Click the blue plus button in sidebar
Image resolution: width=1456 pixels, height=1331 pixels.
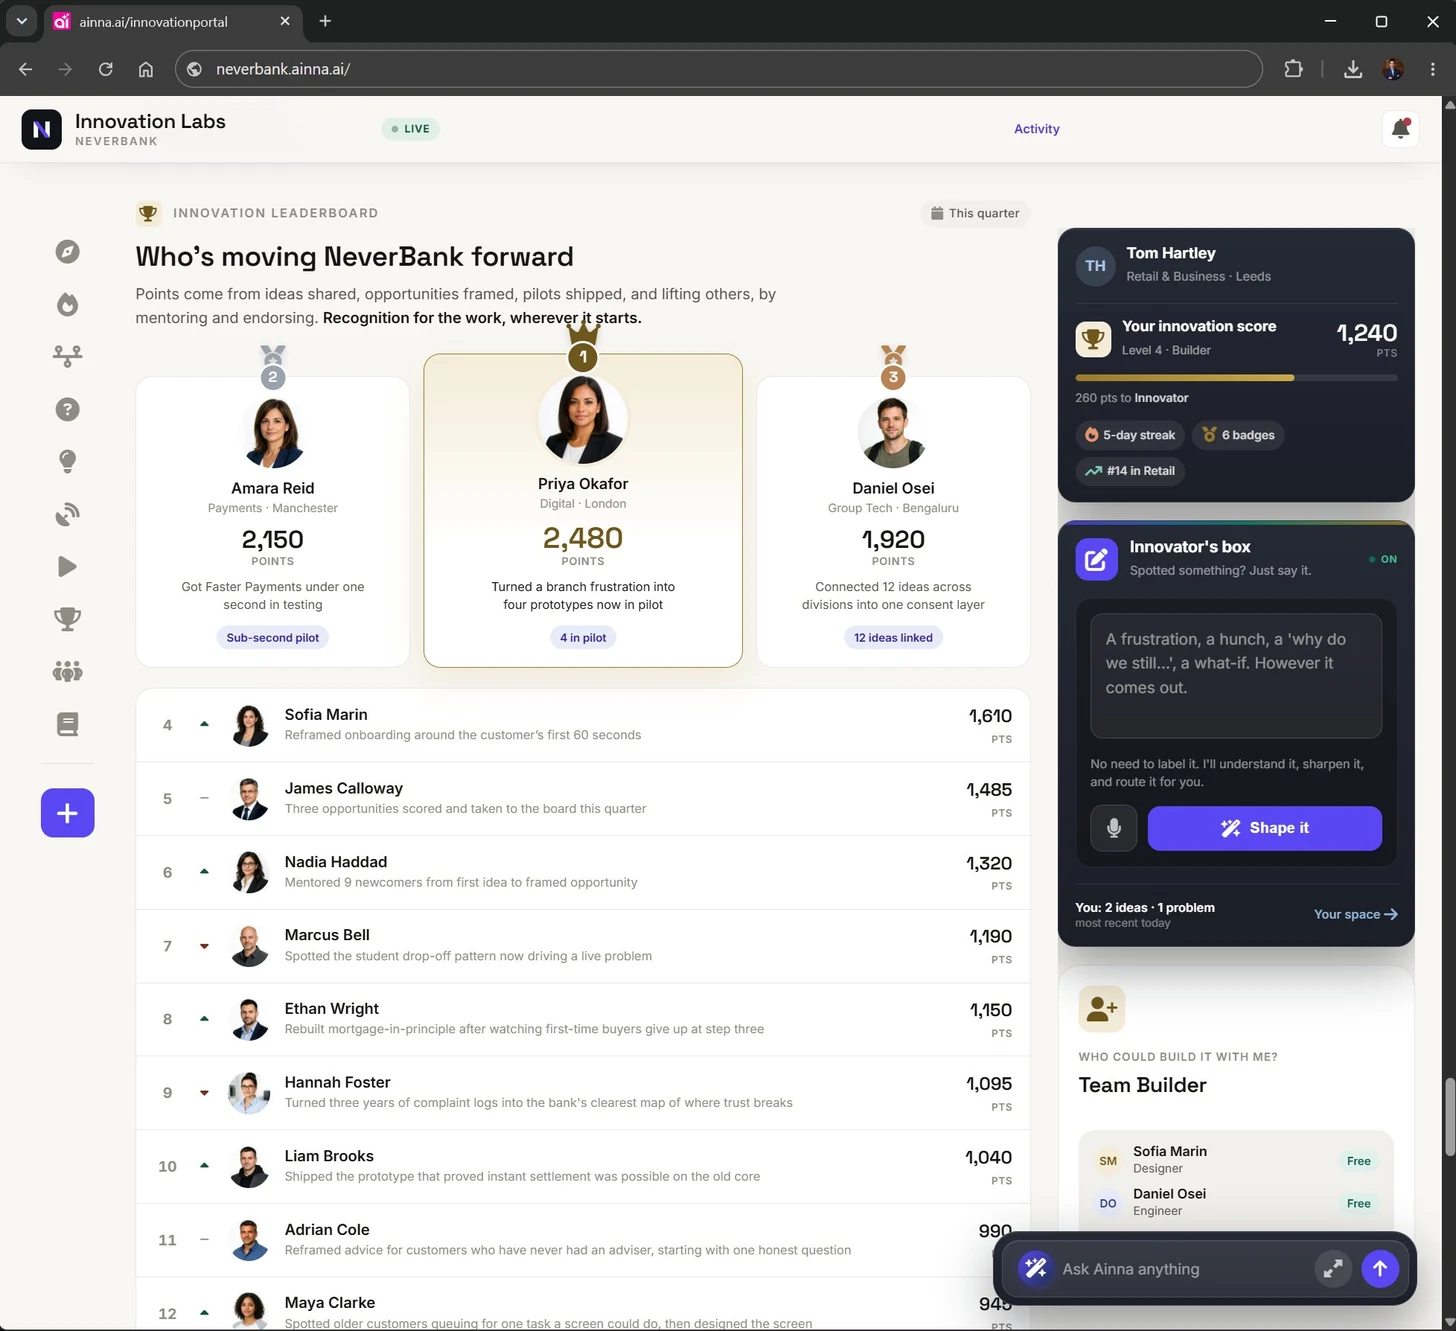67,813
